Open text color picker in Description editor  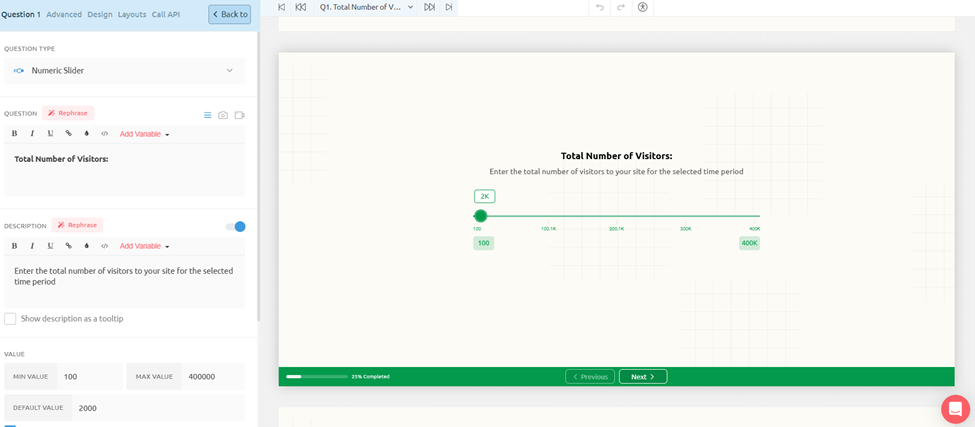[87, 246]
